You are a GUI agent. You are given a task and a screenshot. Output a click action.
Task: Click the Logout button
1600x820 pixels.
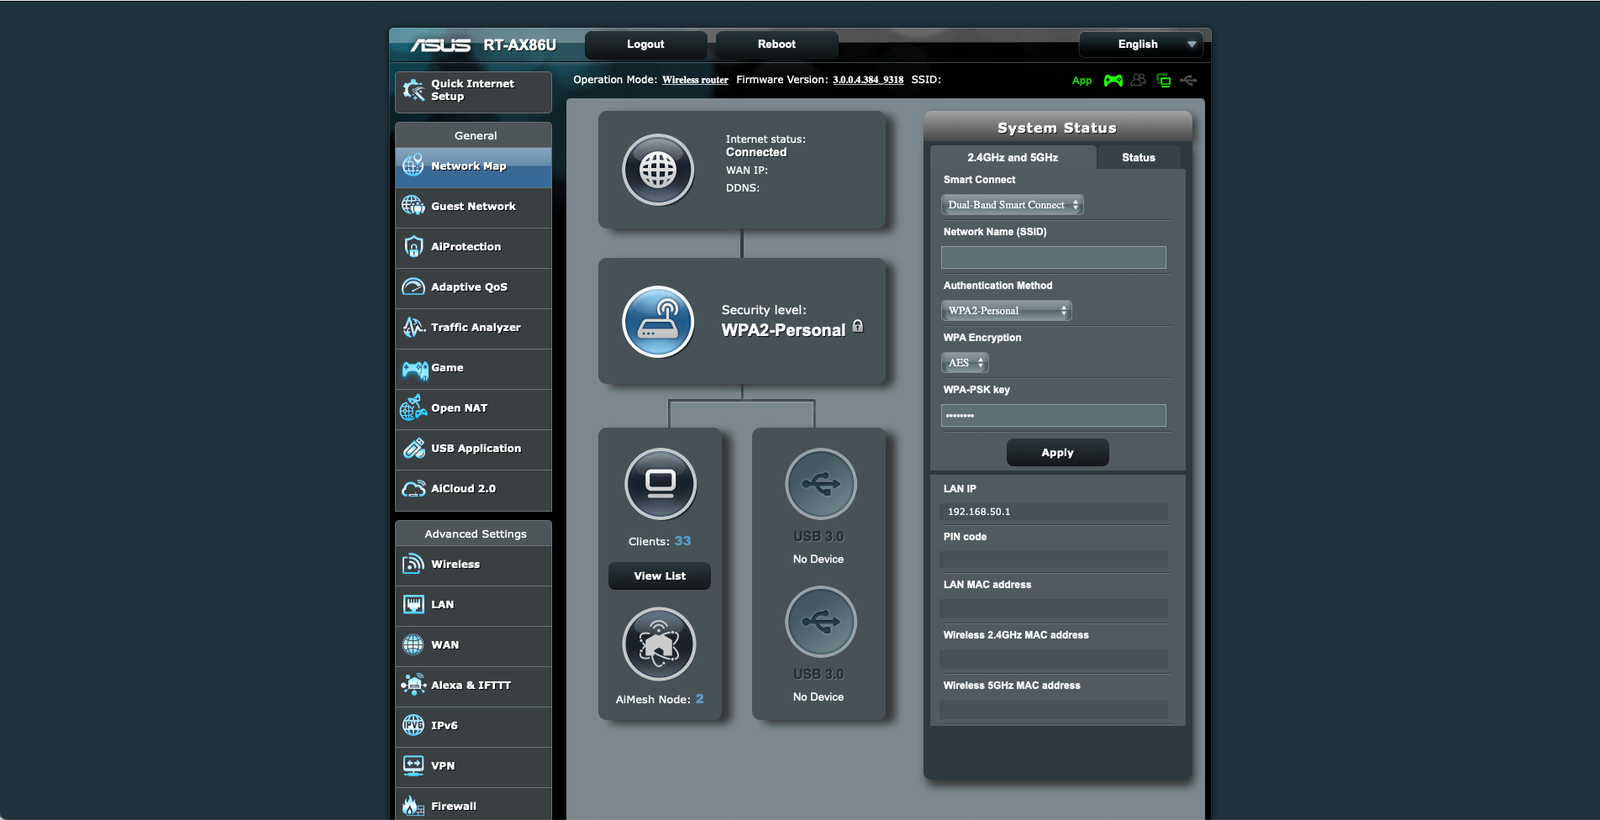tap(646, 44)
